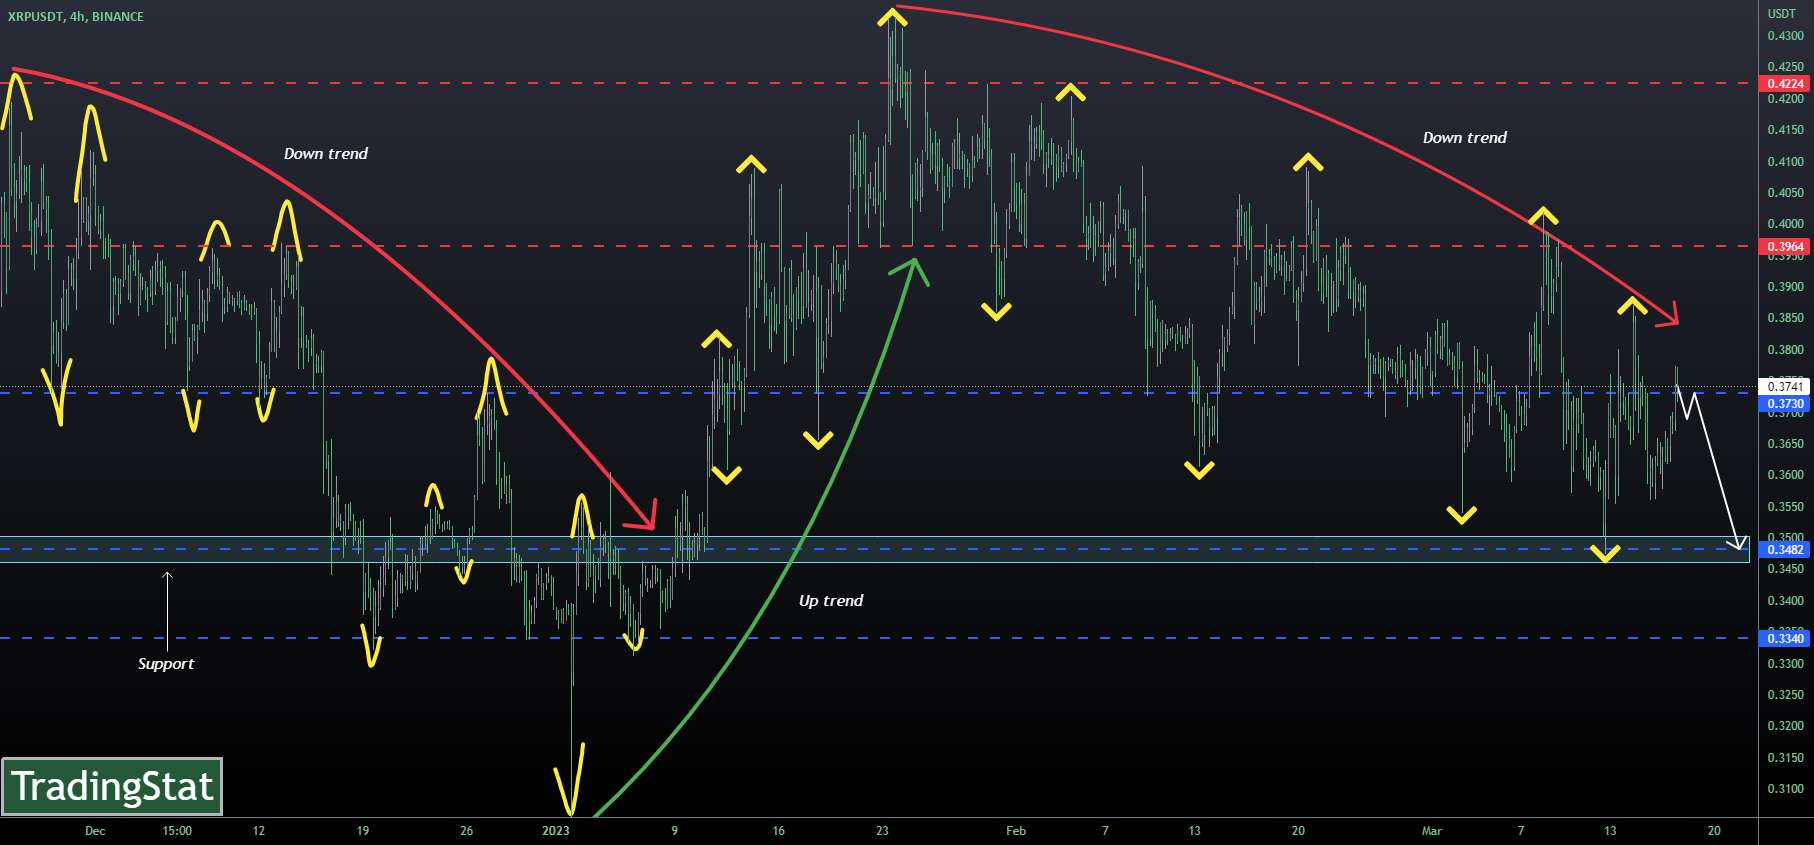Click the XRPUSDT, 4h, BINANCE symbol title
This screenshot has height=845, width=1814.
76,17
